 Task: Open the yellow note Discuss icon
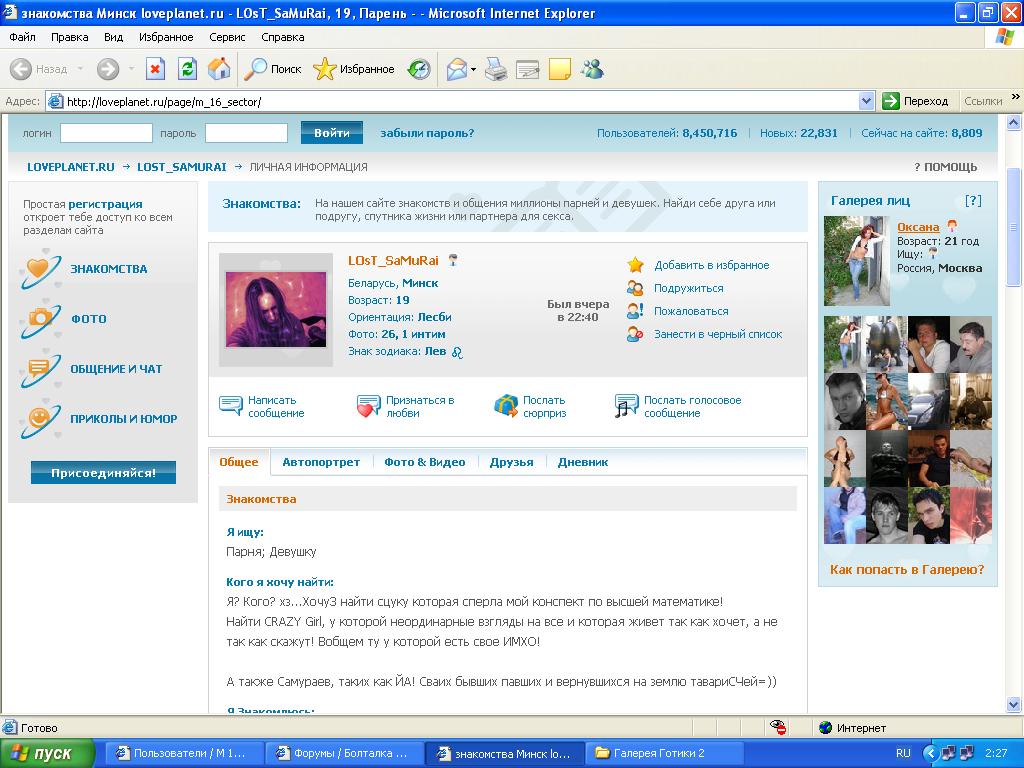click(560, 69)
